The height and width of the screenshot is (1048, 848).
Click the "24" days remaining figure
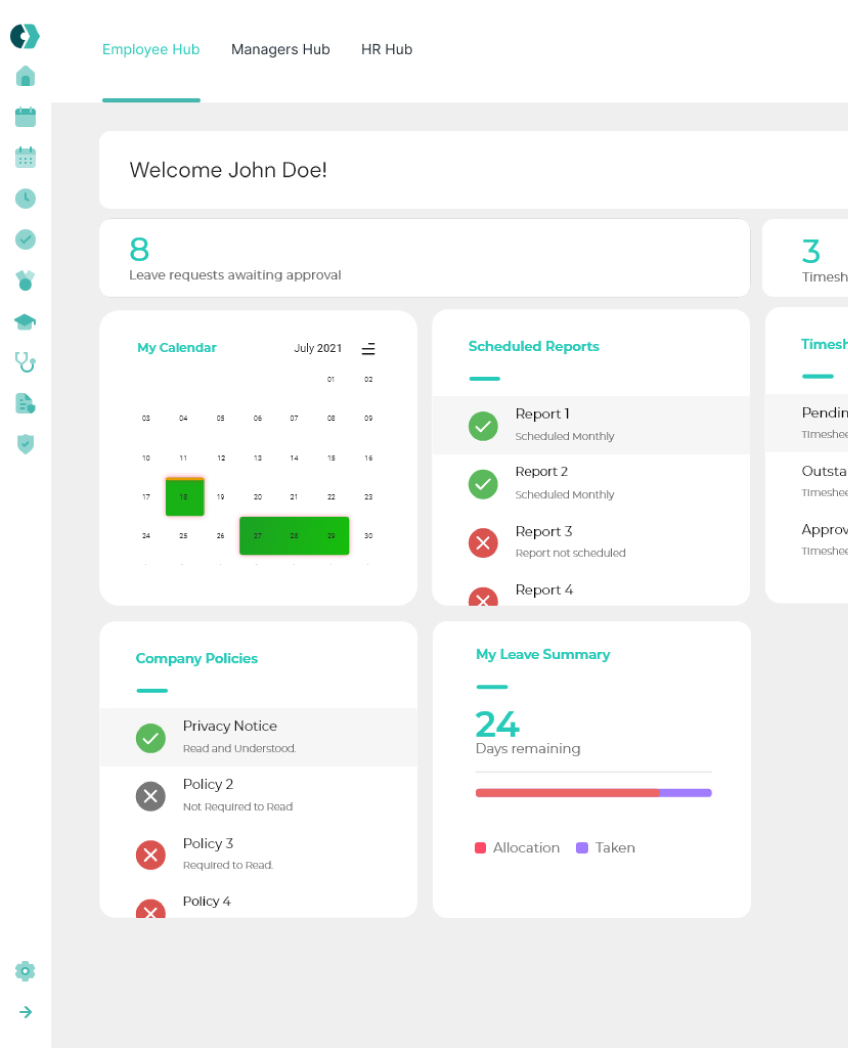(497, 724)
